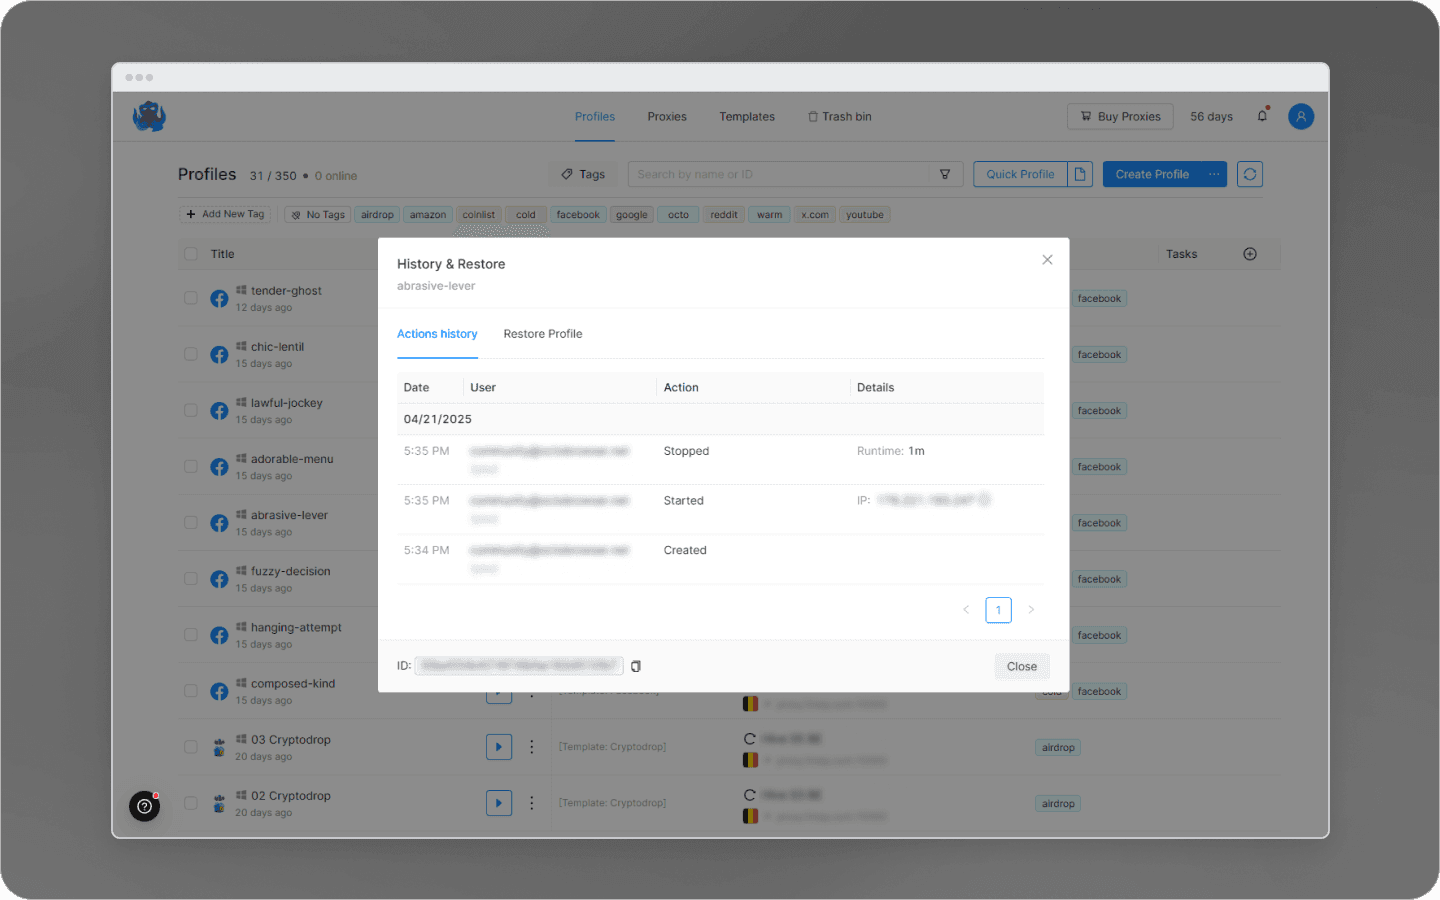Select the chic-lentil profile checkbox

point(191,354)
